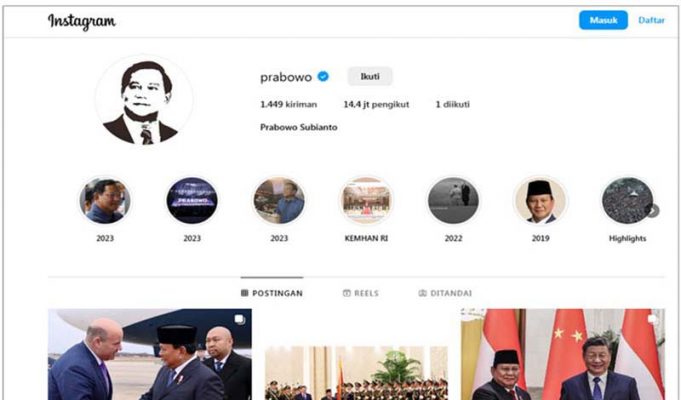Viewport: 681px width, 400px height.
Task: Switch to the POSTINGAN tab
Action: click(272, 293)
